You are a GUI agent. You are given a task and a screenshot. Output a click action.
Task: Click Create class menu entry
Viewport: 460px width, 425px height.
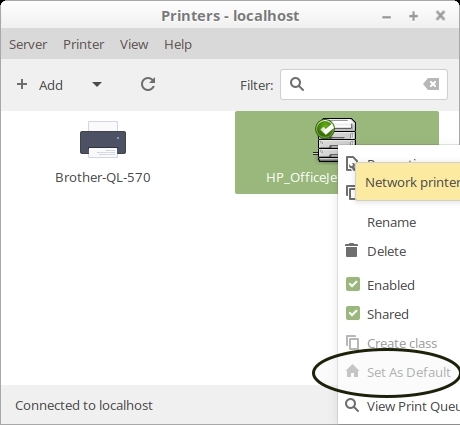point(402,343)
